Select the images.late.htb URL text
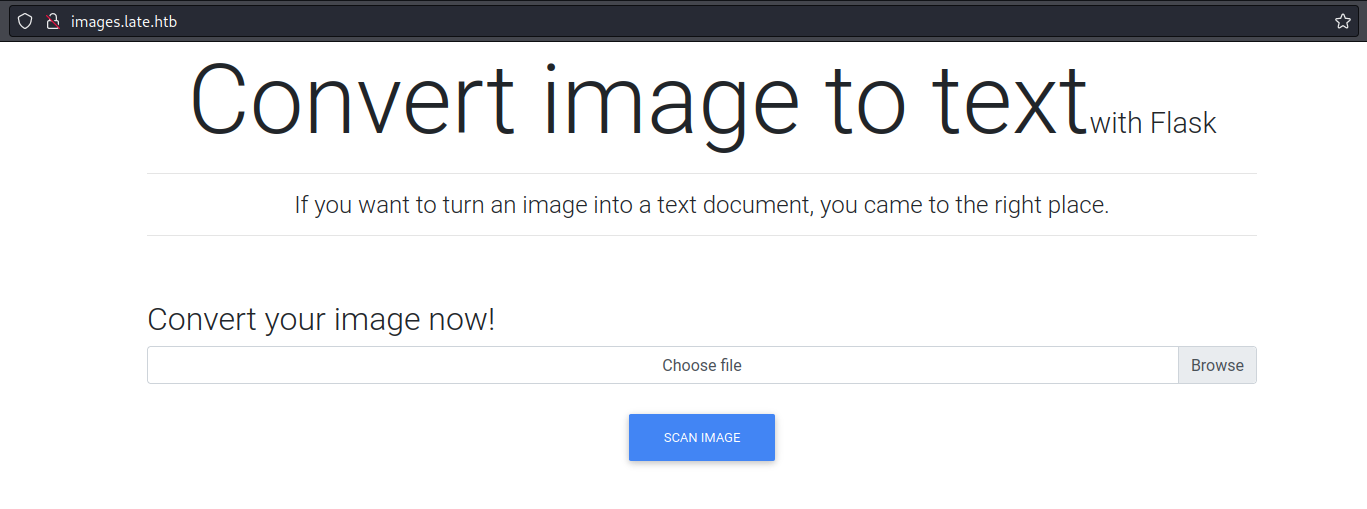This screenshot has height=509, width=1367. coord(124,21)
